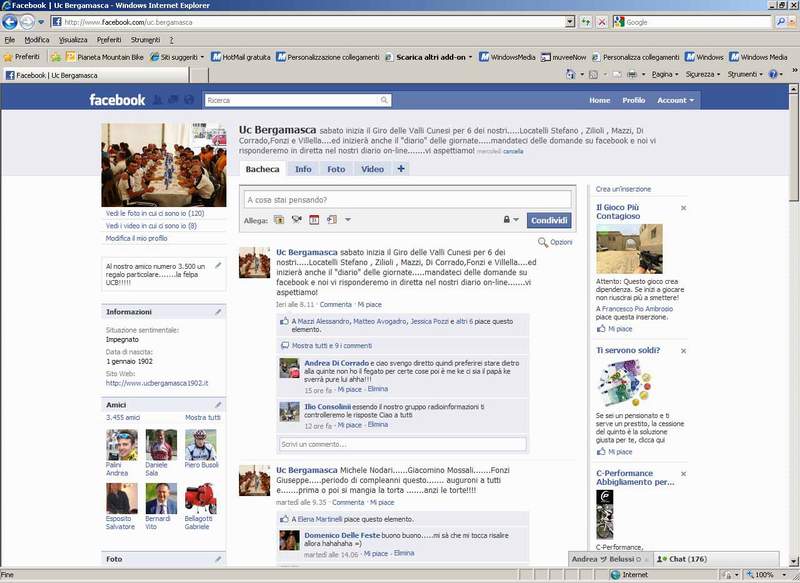The height and width of the screenshot is (583, 800).
Task: Expand more attachment options arrow
Action: coord(348,220)
